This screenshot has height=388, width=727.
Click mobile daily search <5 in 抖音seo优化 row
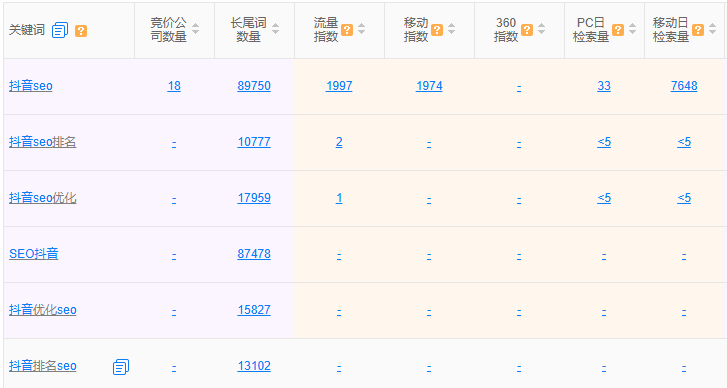[x=684, y=198]
